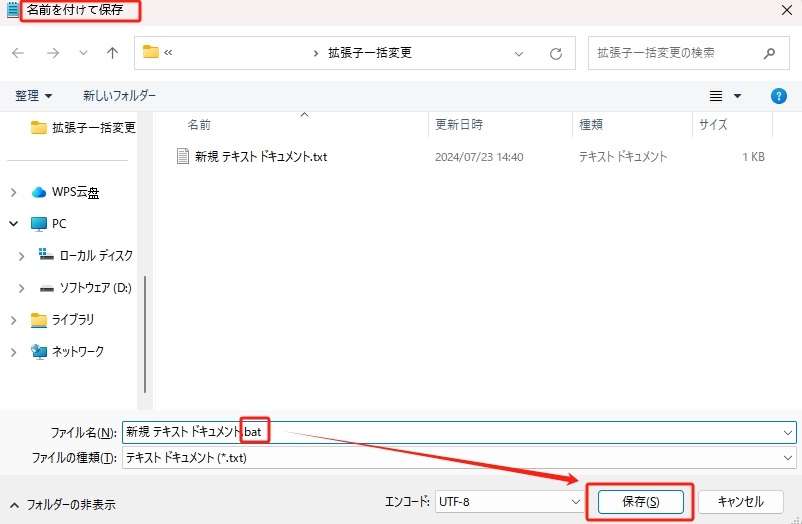Open the Help question mark icon
The width and height of the screenshot is (802, 524).
pos(778,96)
